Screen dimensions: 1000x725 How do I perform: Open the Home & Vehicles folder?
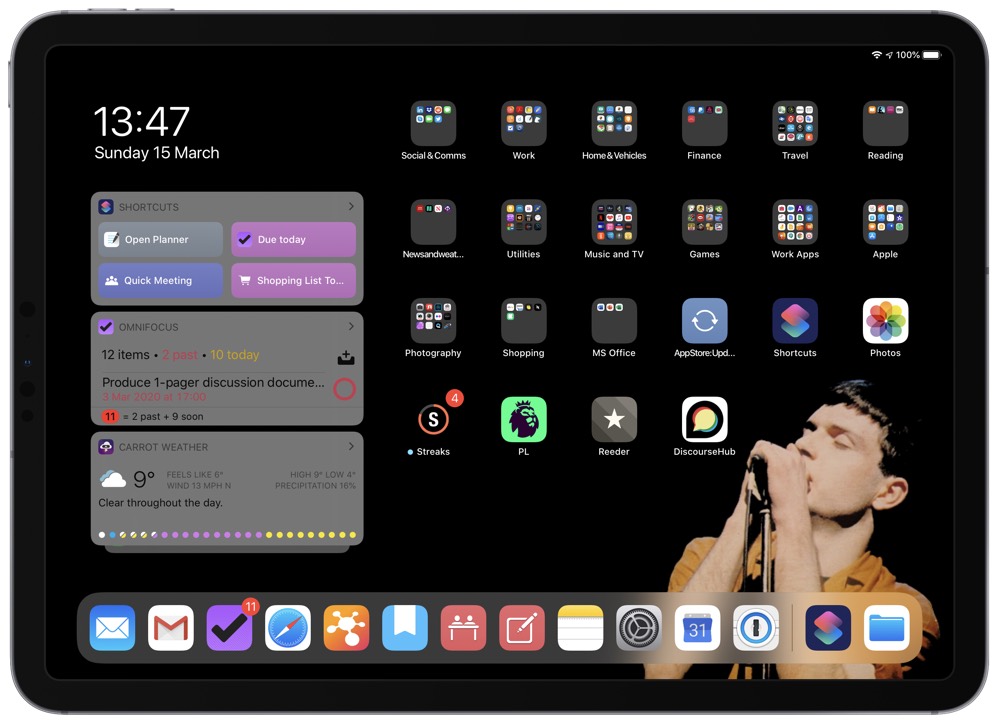coord(614,124)
